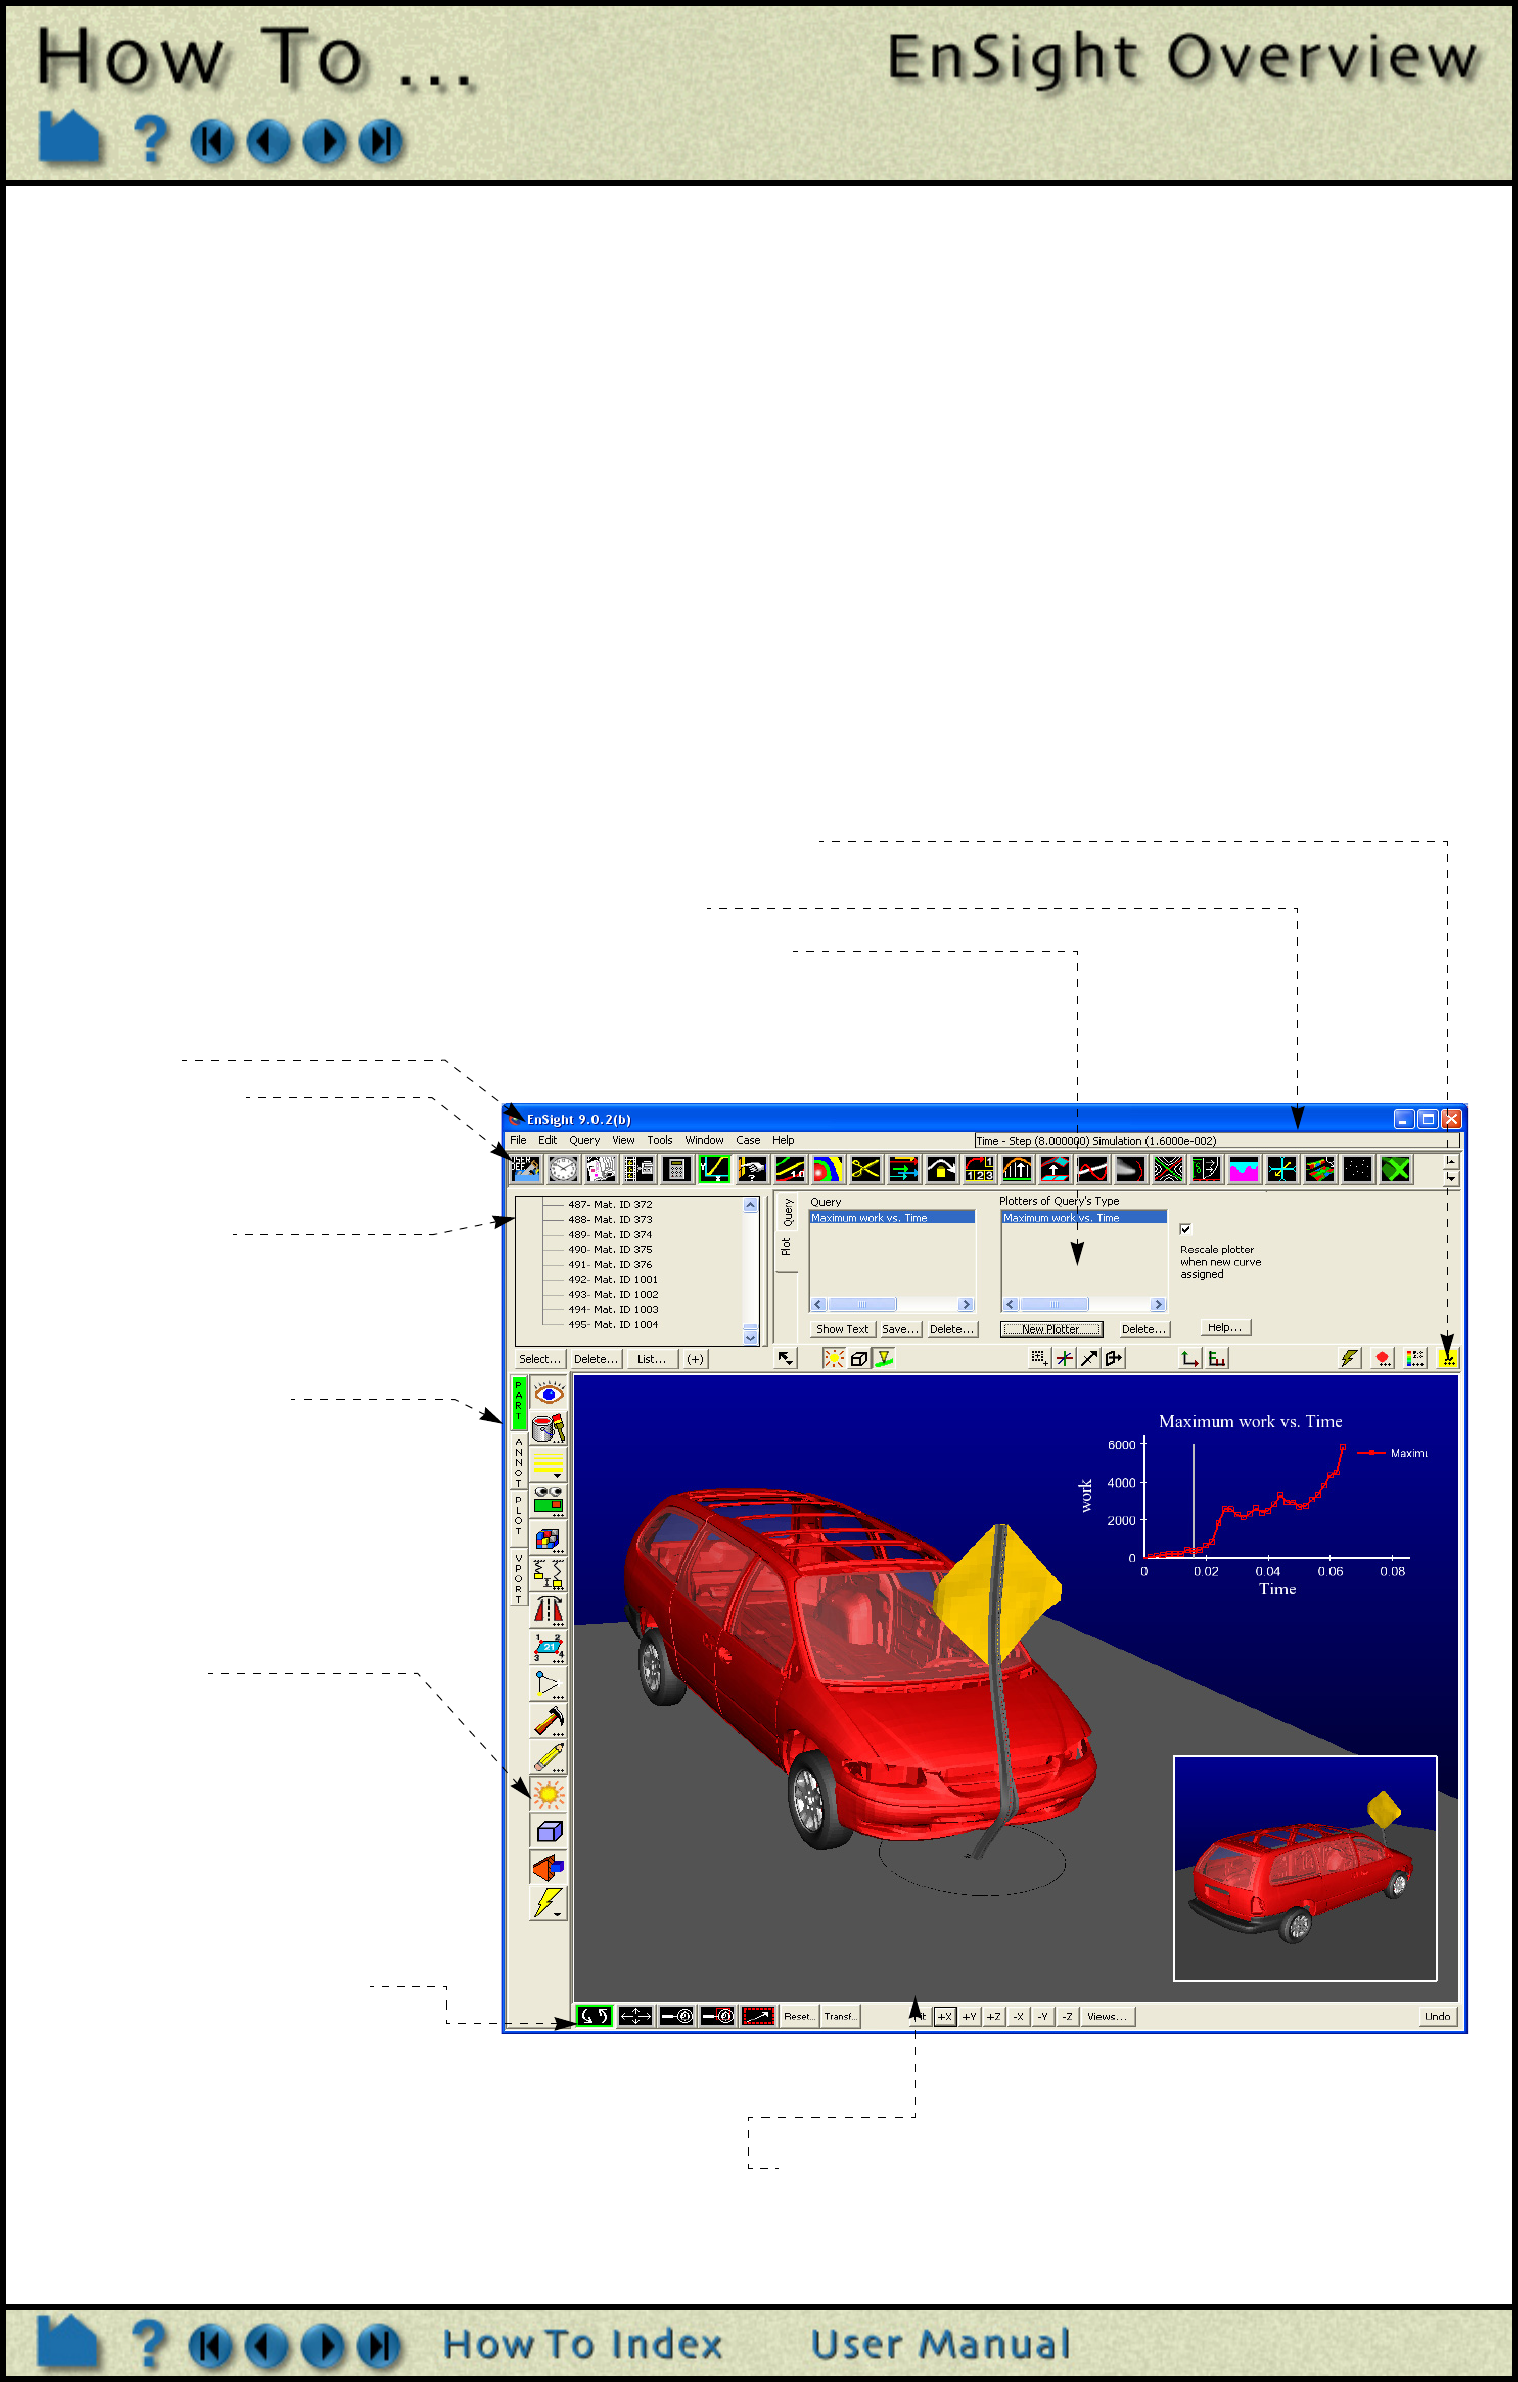Select the Query/Plotter feature icon
Image resolution: width=1518 pixels, height=2382 pixels.
click(x=715, y=1168)
